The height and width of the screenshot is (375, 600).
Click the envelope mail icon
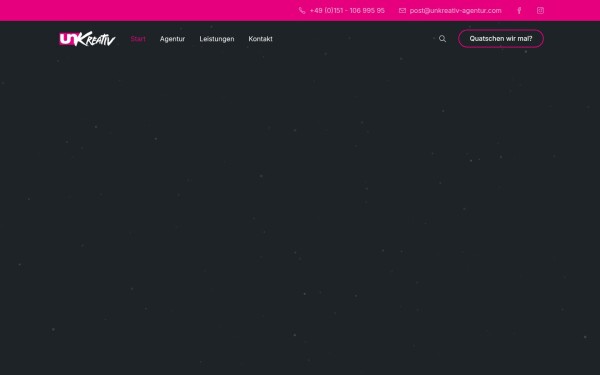click(402, 11)
